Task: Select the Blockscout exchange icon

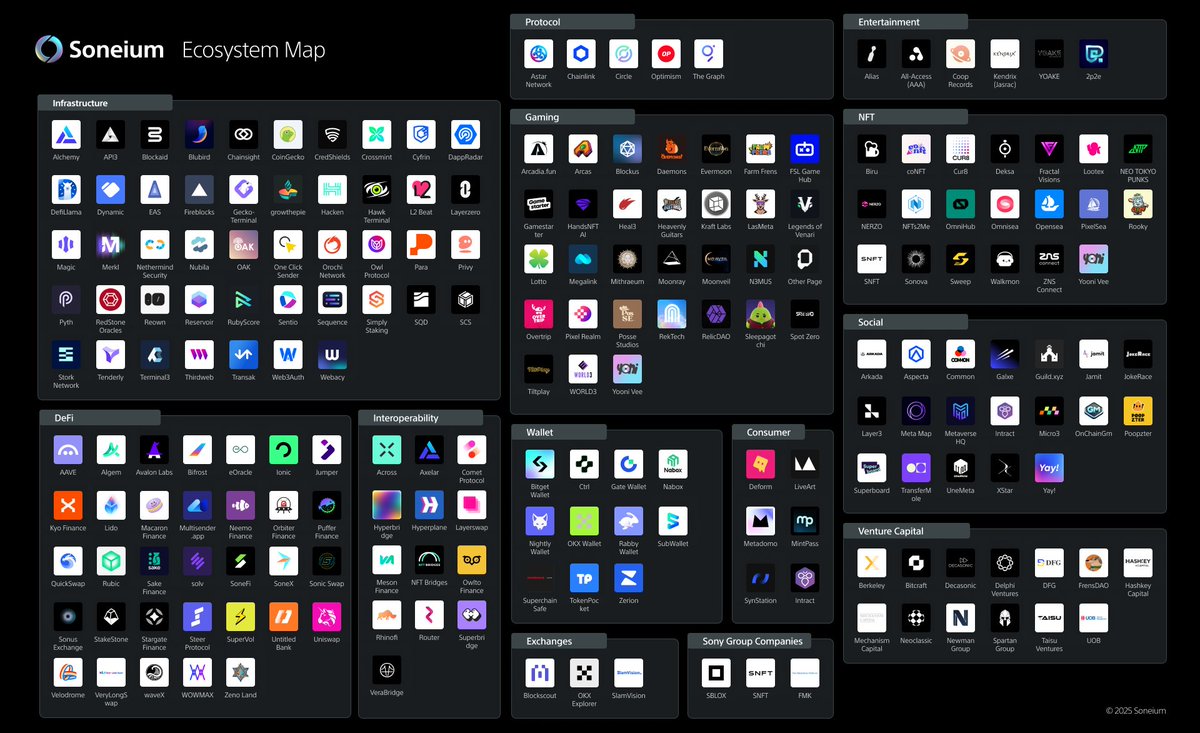Action: click(539, 673)
